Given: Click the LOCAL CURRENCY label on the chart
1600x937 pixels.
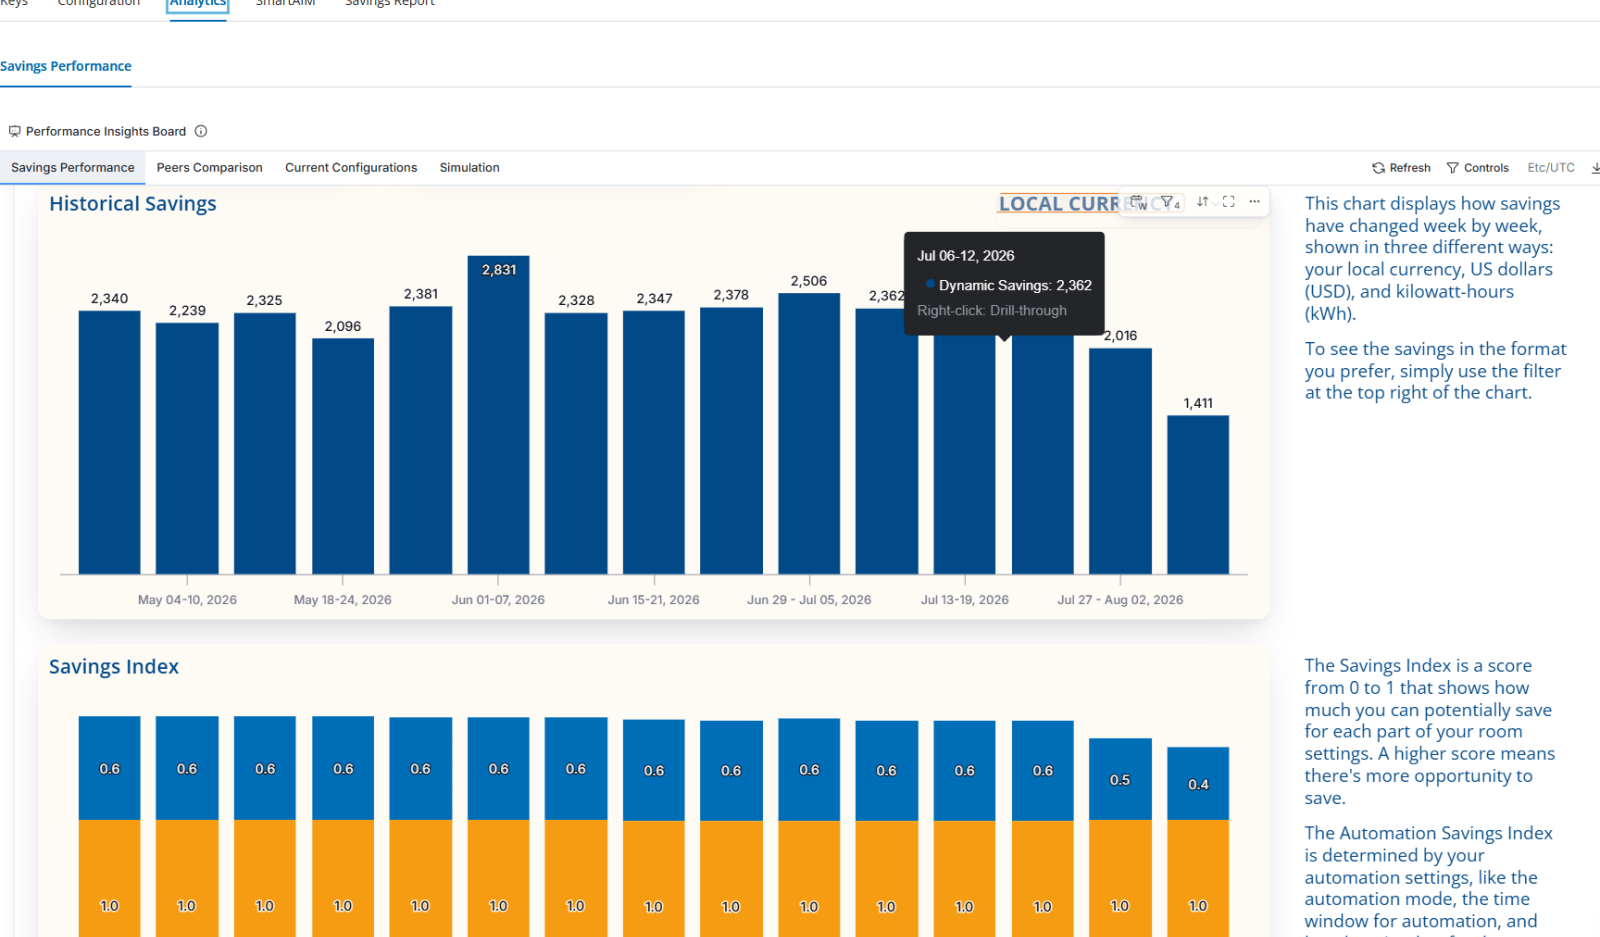Looking at the screenshot, I should 1060,204.
